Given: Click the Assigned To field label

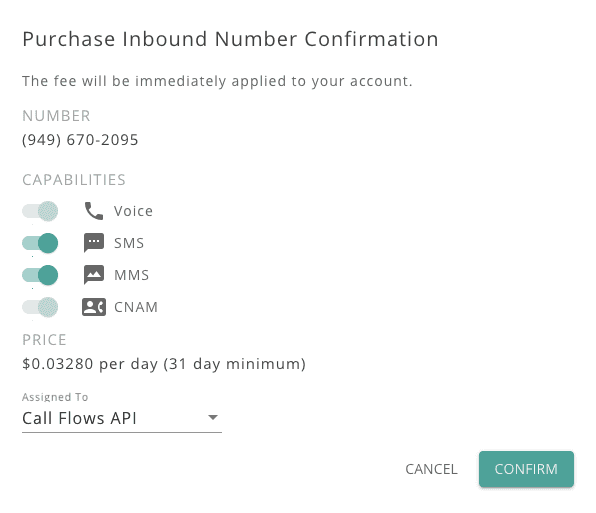Looking at the screenshot, I should pos(55,397).
